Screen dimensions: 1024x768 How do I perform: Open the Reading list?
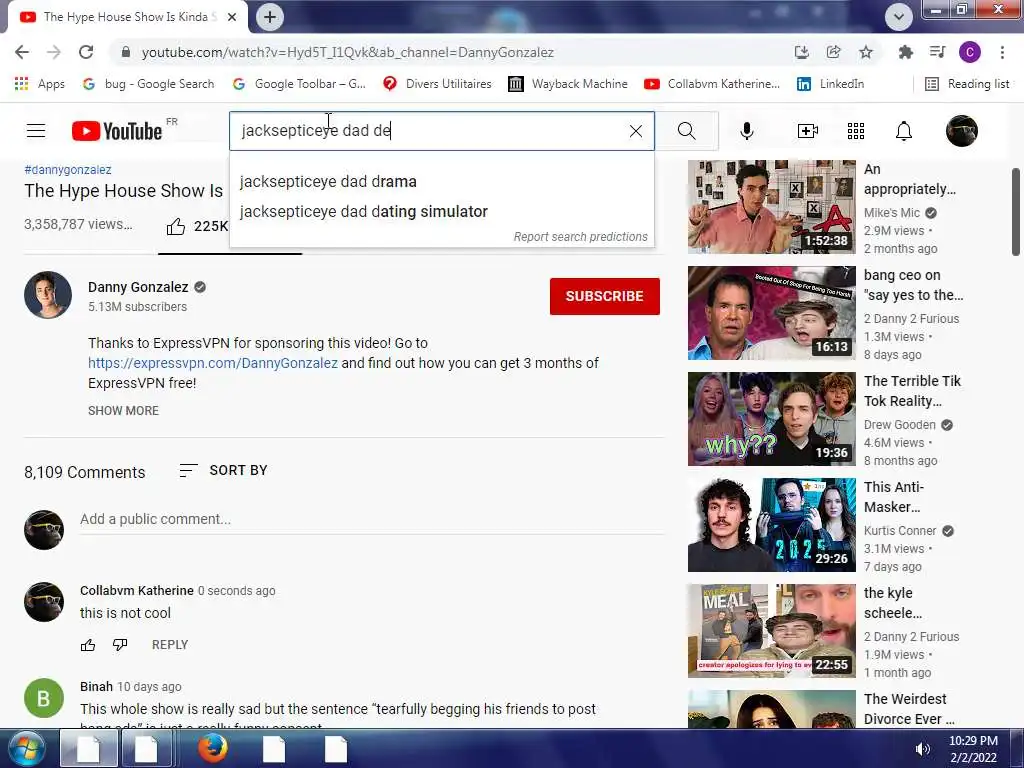[967, 84]
